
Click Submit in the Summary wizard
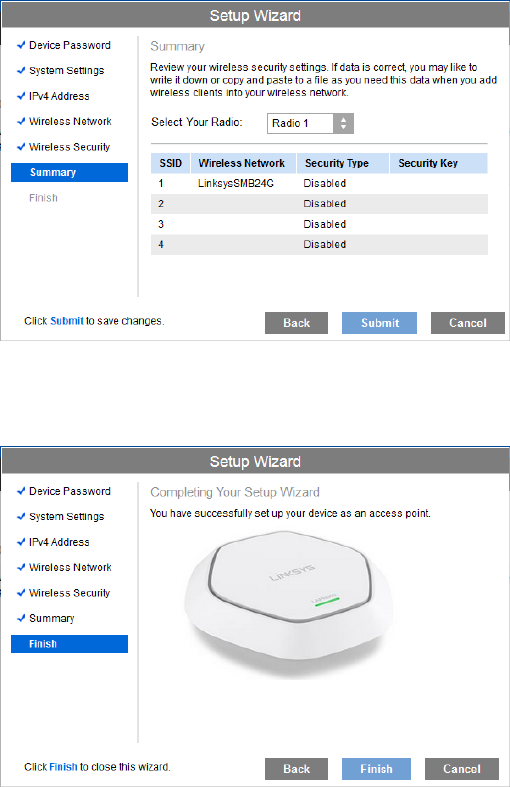379,323
